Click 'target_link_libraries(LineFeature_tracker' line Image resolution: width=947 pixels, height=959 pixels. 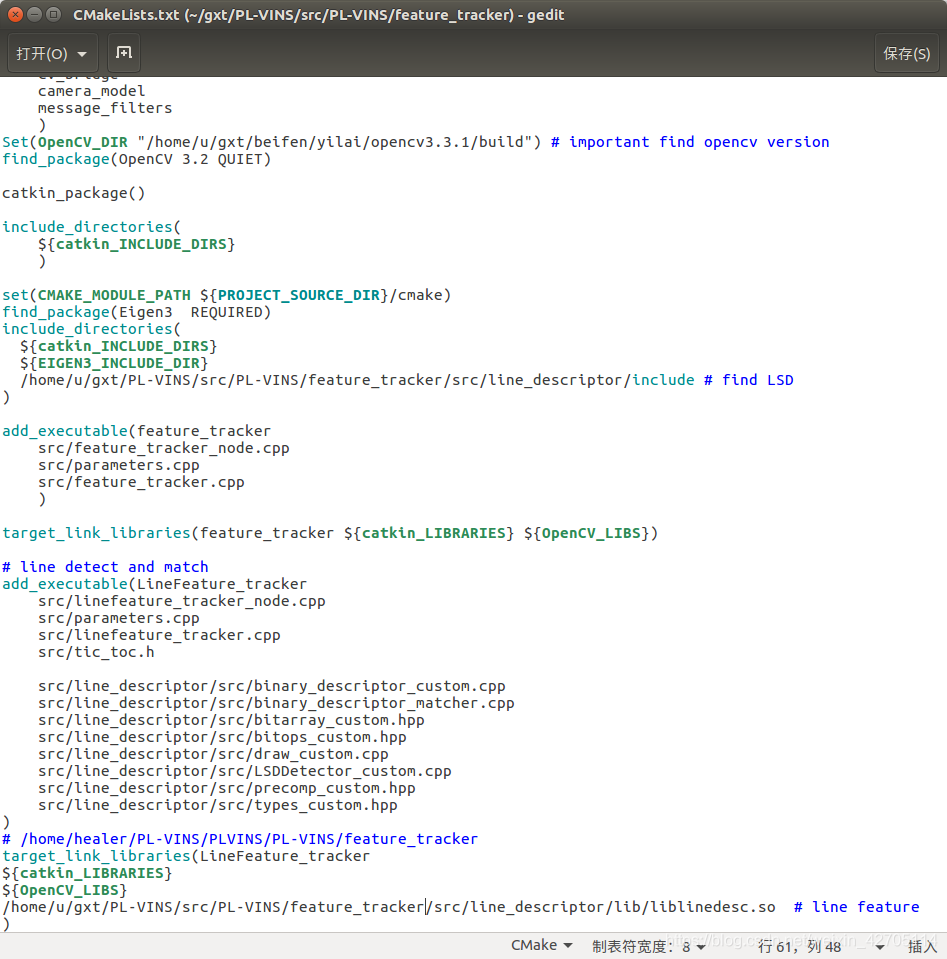pyautogui.click(x=186, y=856)
